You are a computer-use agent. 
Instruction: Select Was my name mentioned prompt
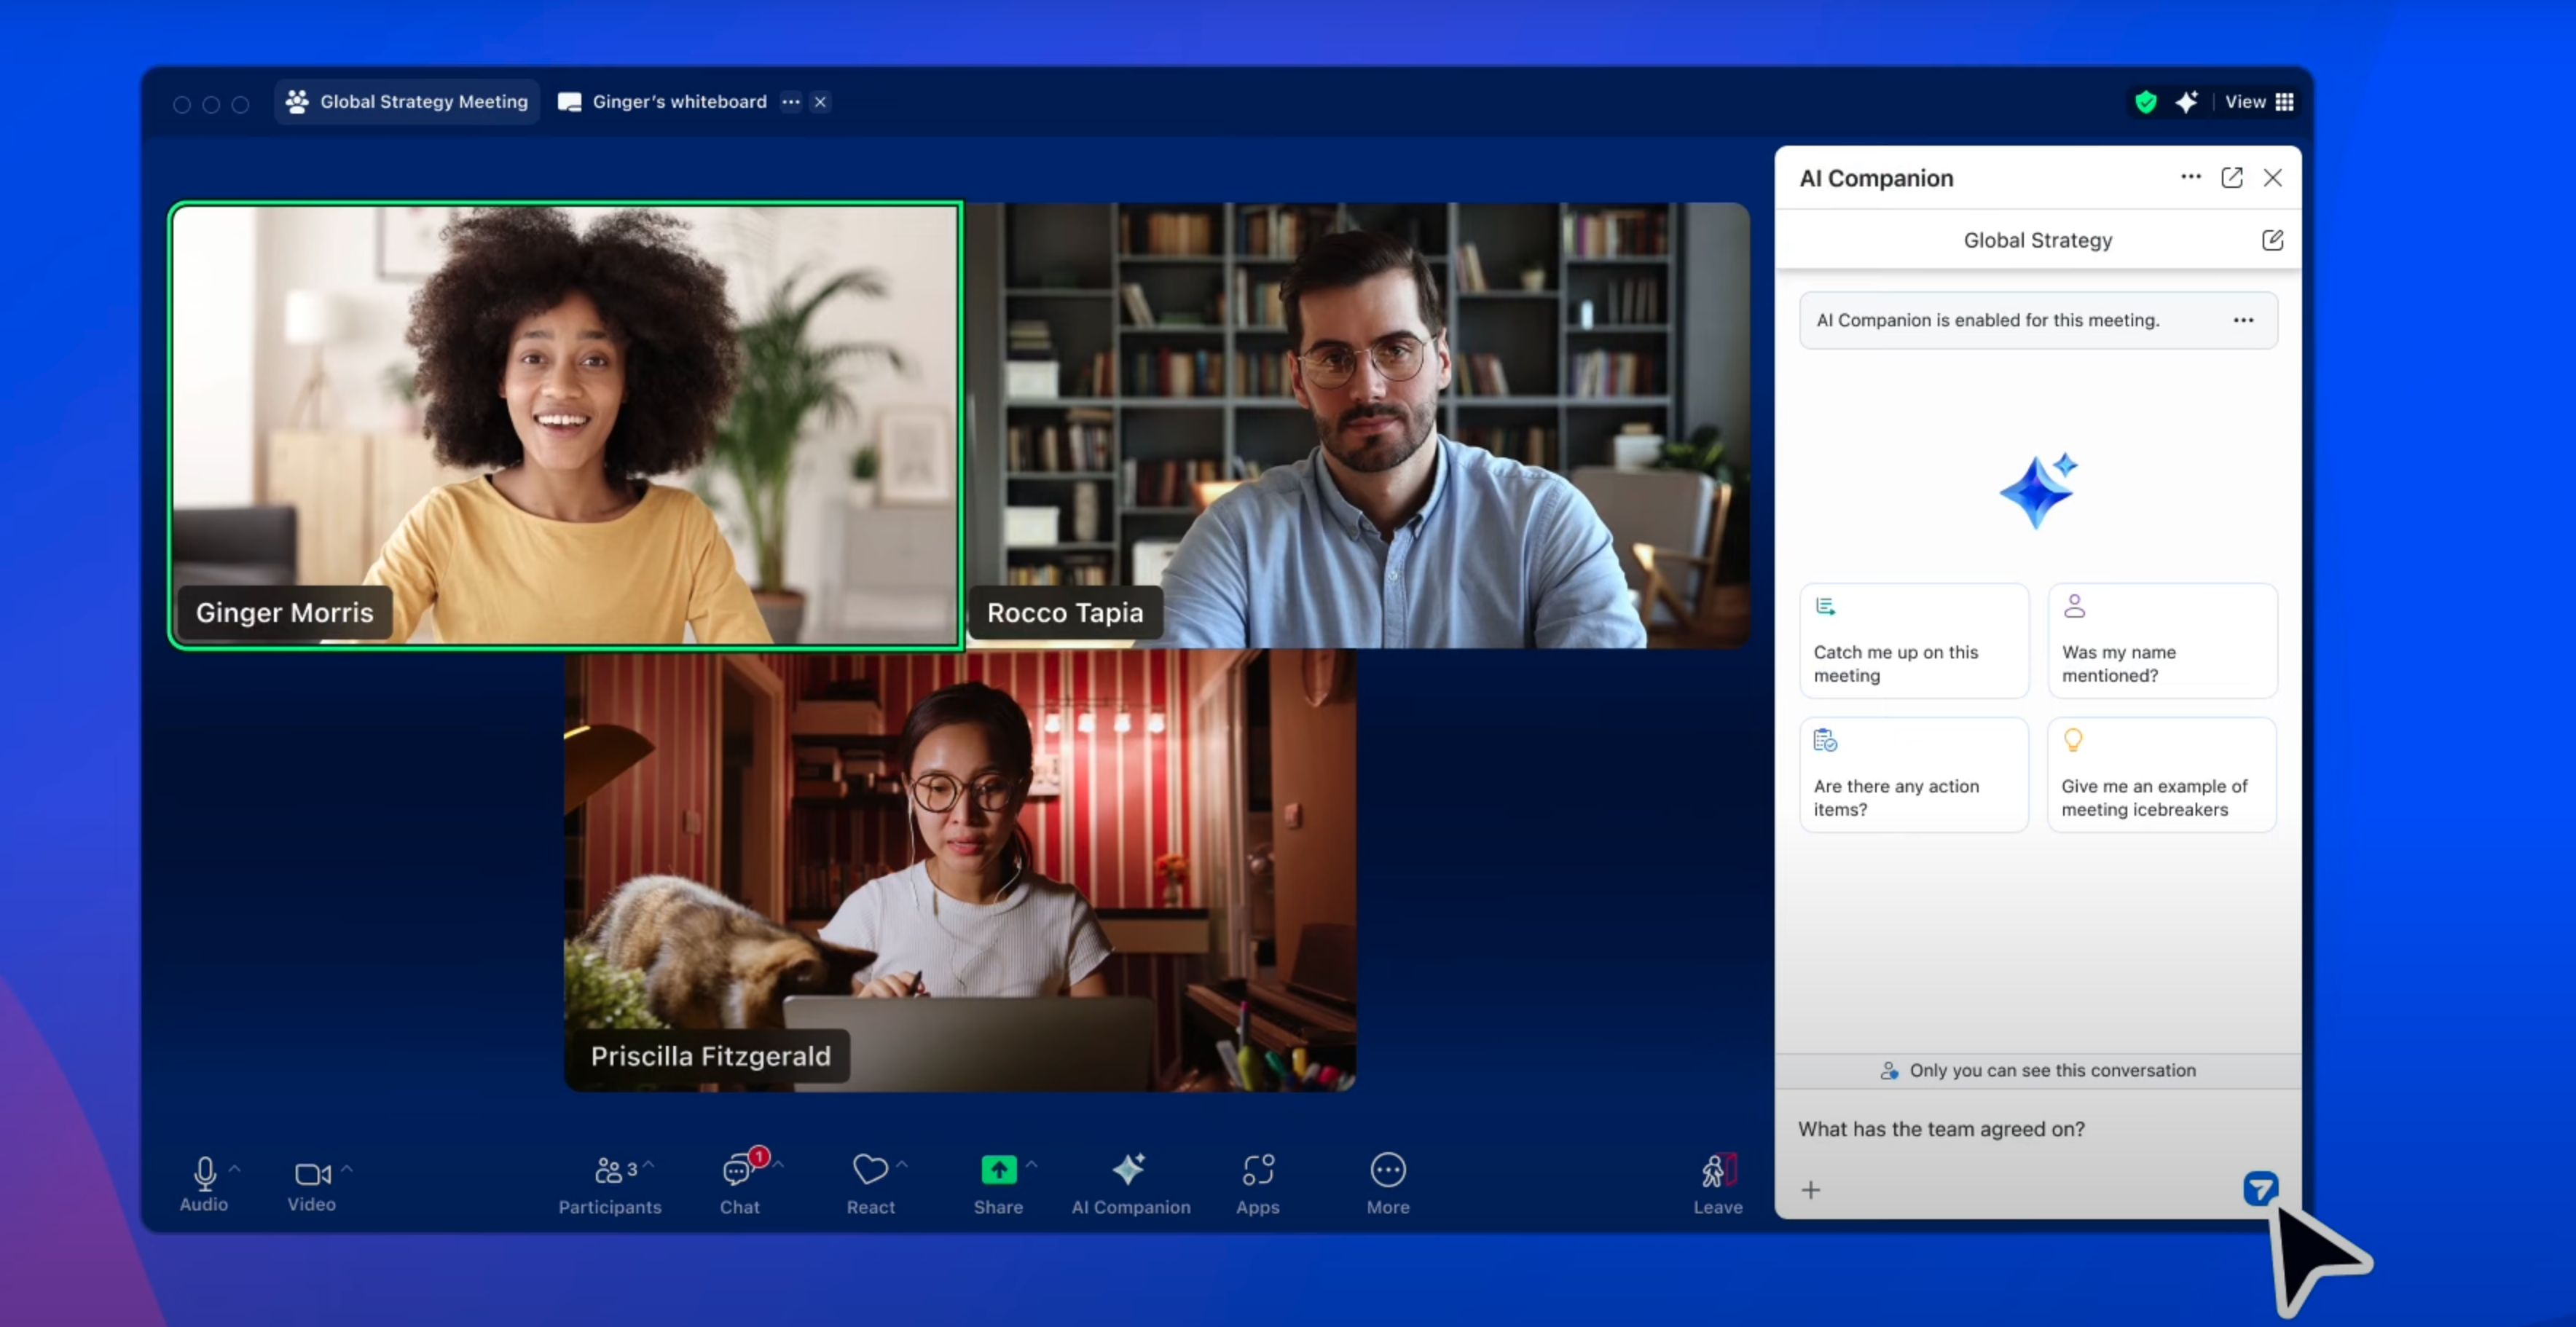pyautogui.click(x=2162, y=641)
